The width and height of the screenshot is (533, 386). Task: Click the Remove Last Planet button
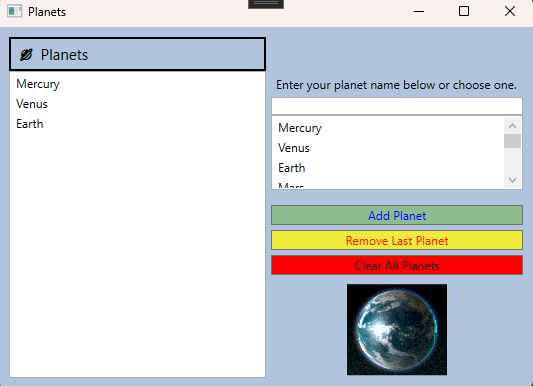pyautogui.click(x=397, y=240)
